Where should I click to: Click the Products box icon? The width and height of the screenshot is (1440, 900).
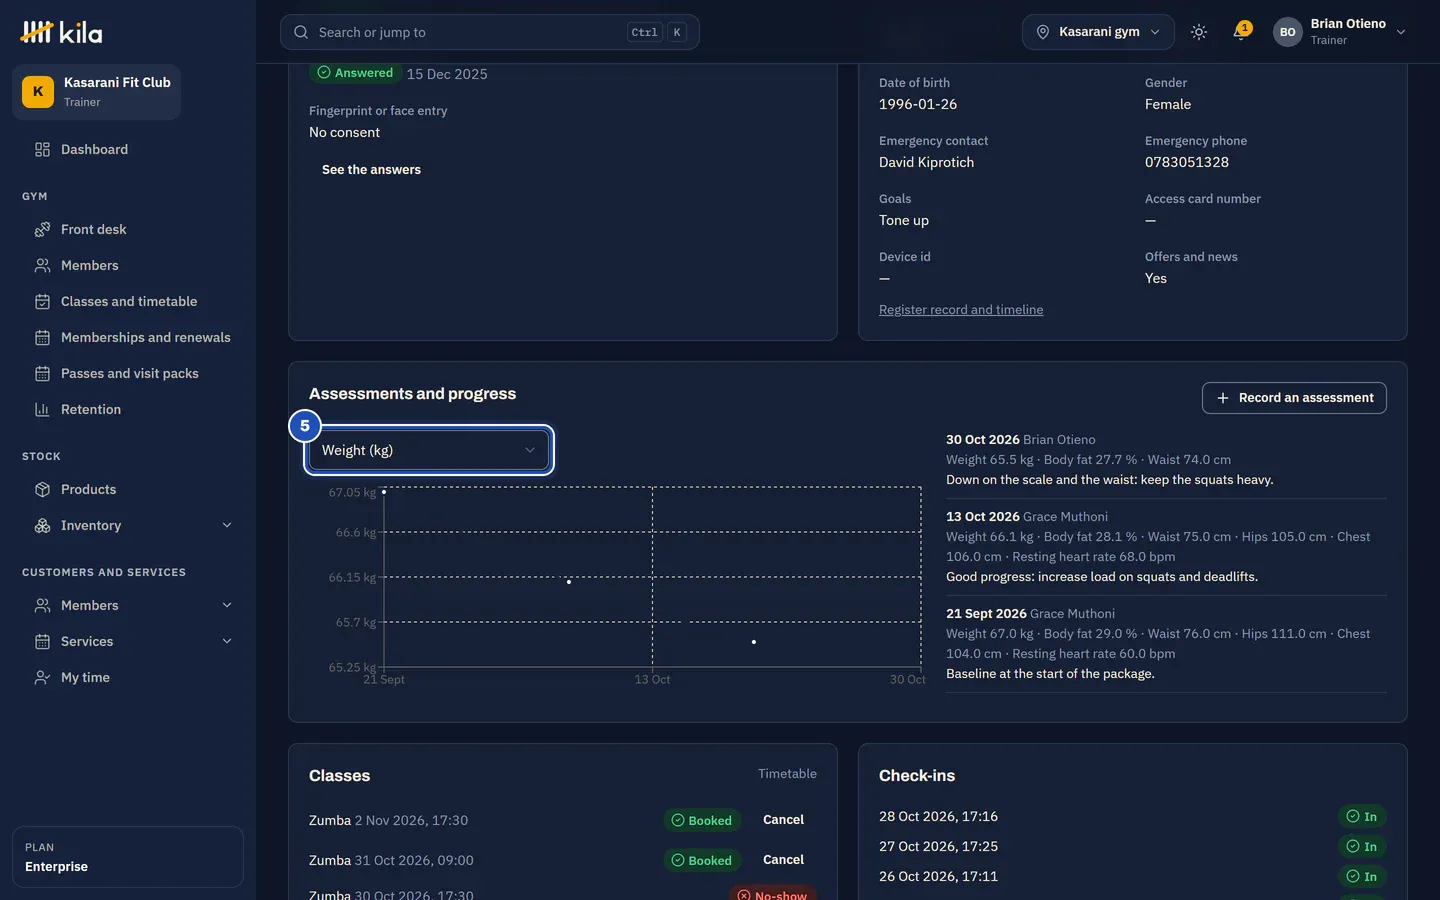click(x=42, y=490)
